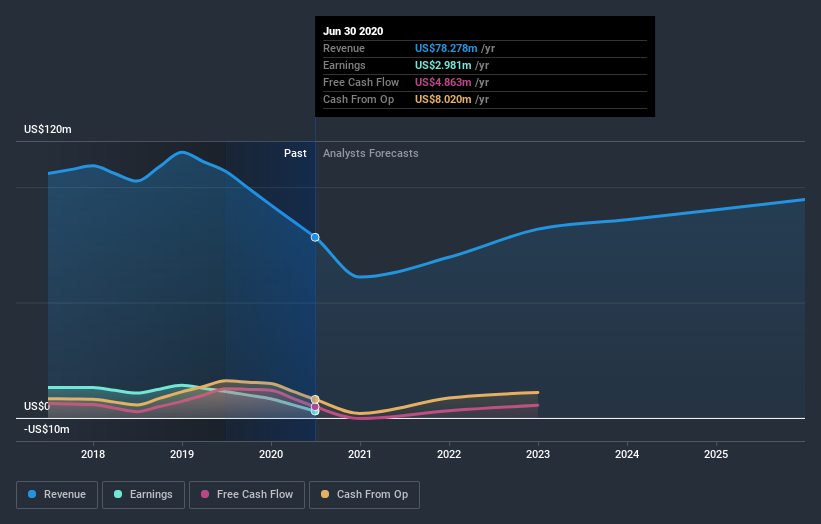
Task: Click the Jun 30 2020 tooltip date
Action: click(353, 31)
